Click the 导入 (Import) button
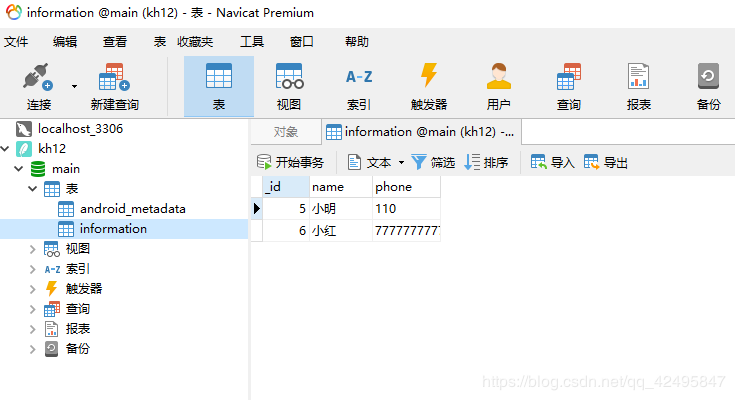 pyautogui.click(x=553, y=162)
